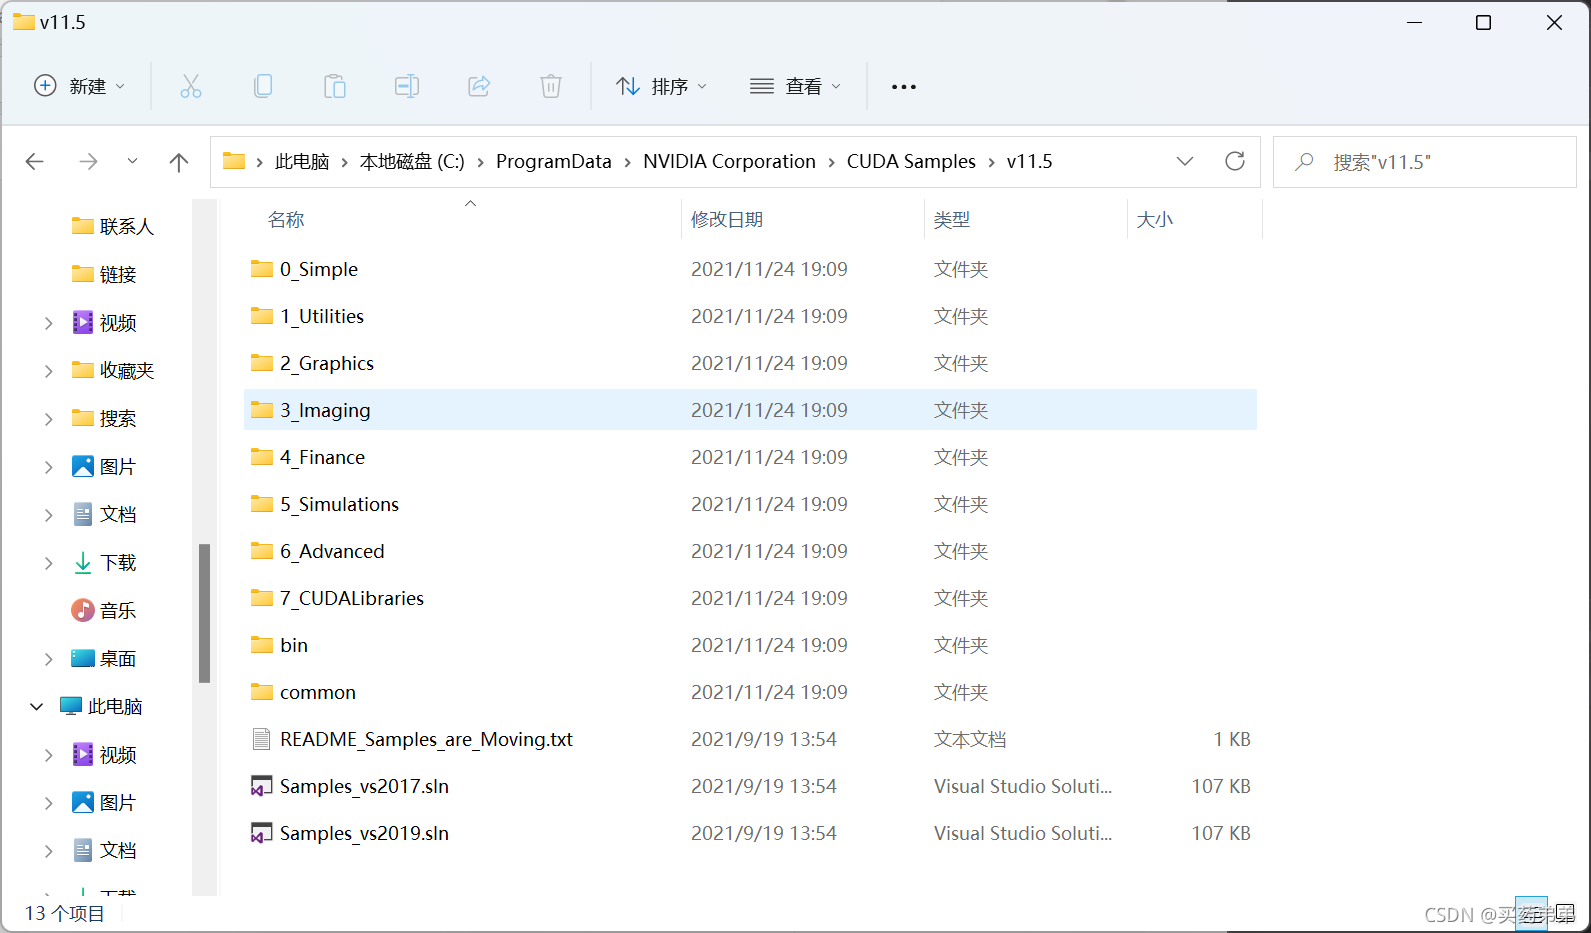Screen dimensions: 1591x933
Task: Click 本地磁盘 (C:) in address path
Action: 412,161
